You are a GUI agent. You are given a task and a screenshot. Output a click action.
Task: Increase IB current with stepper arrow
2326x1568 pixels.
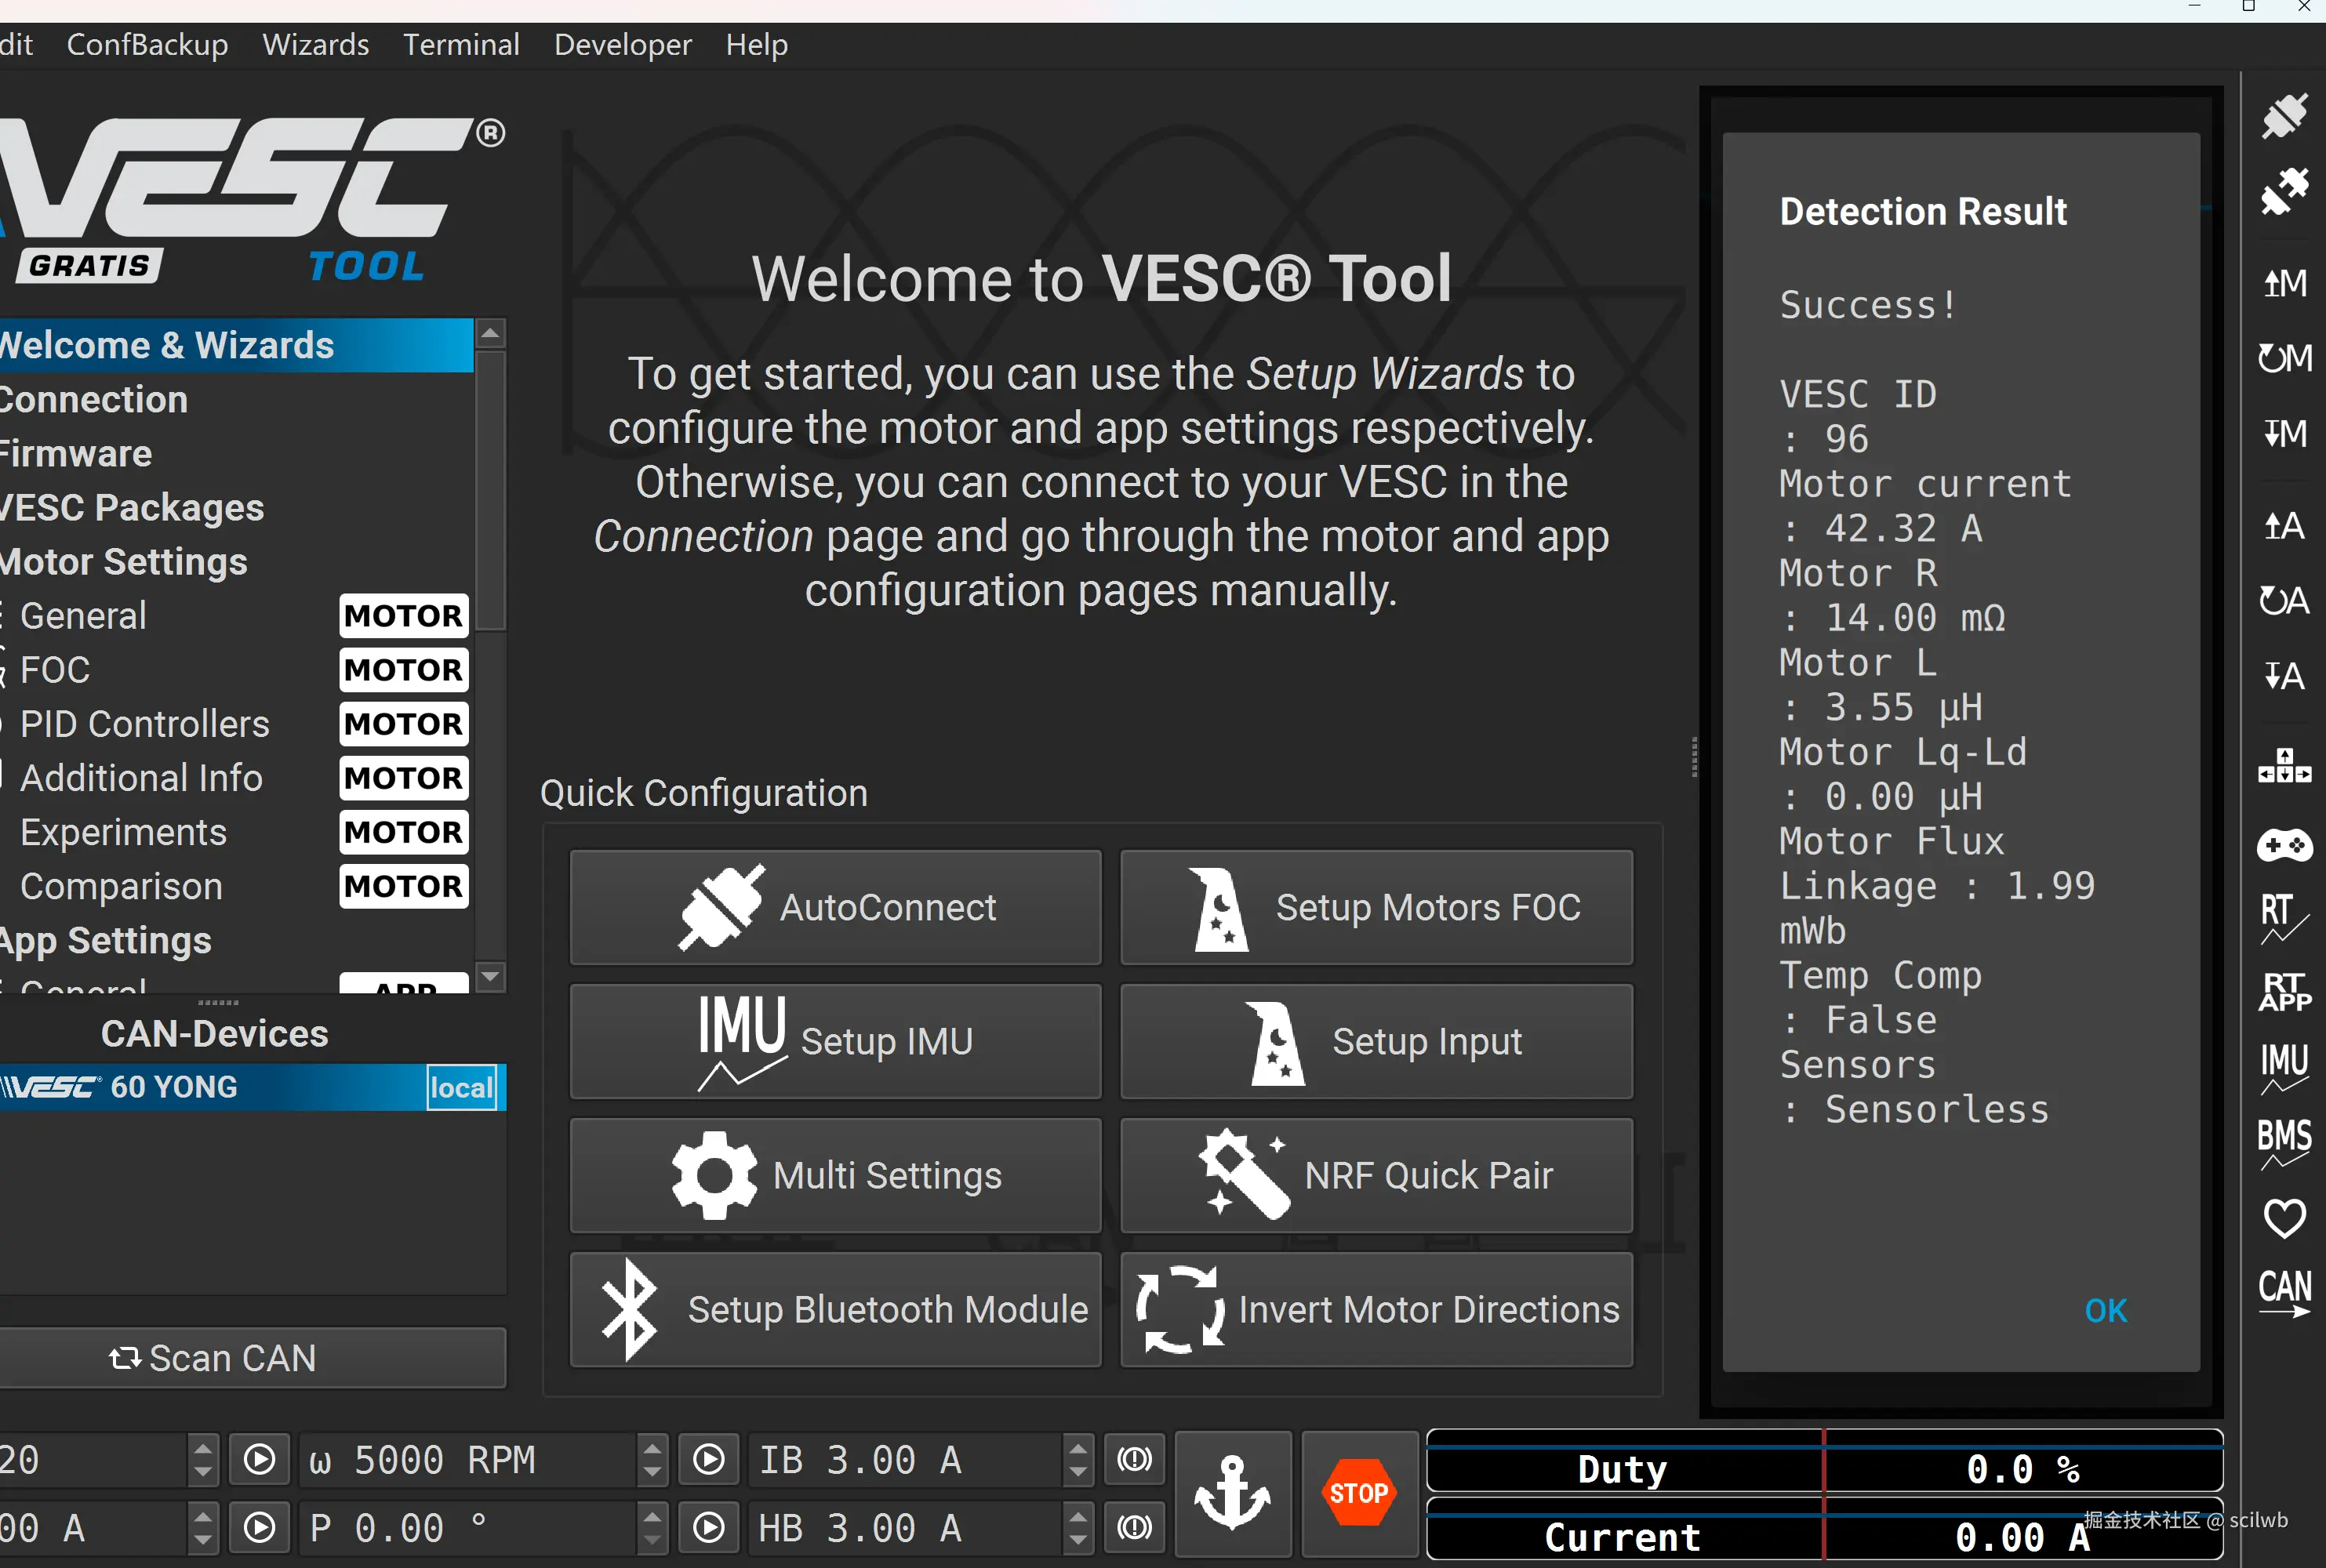[1077, 1448]
